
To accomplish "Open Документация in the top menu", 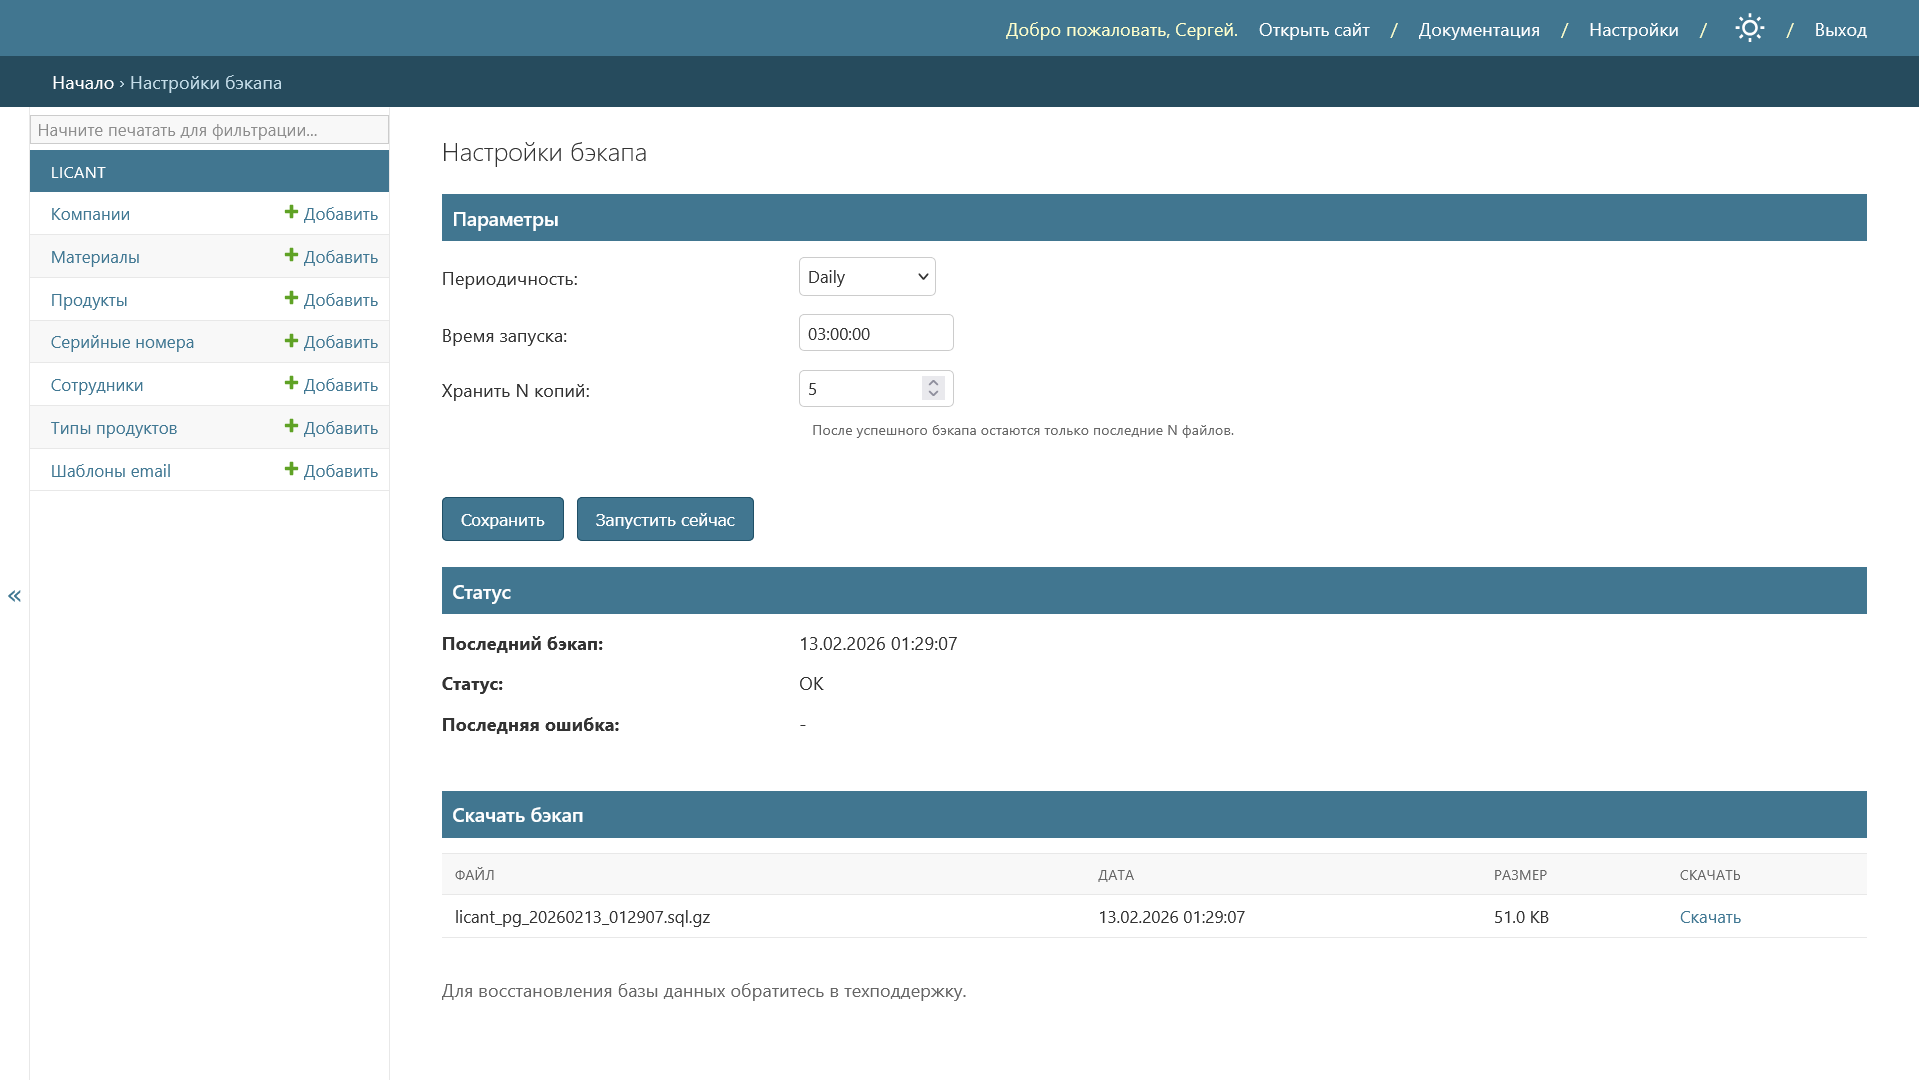I will point(1478,30).
